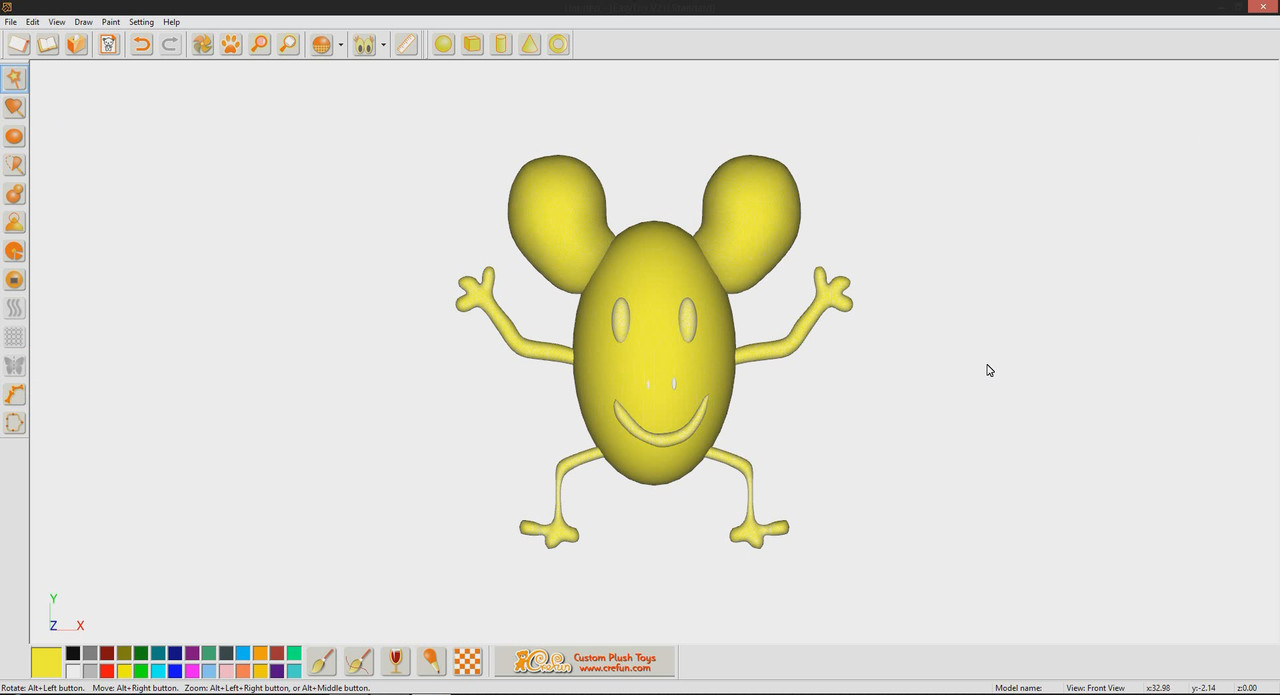This screenshot has height=695, width=1280.
Task: Click the cartoon eyes view icon
Action: click(364, 44)
